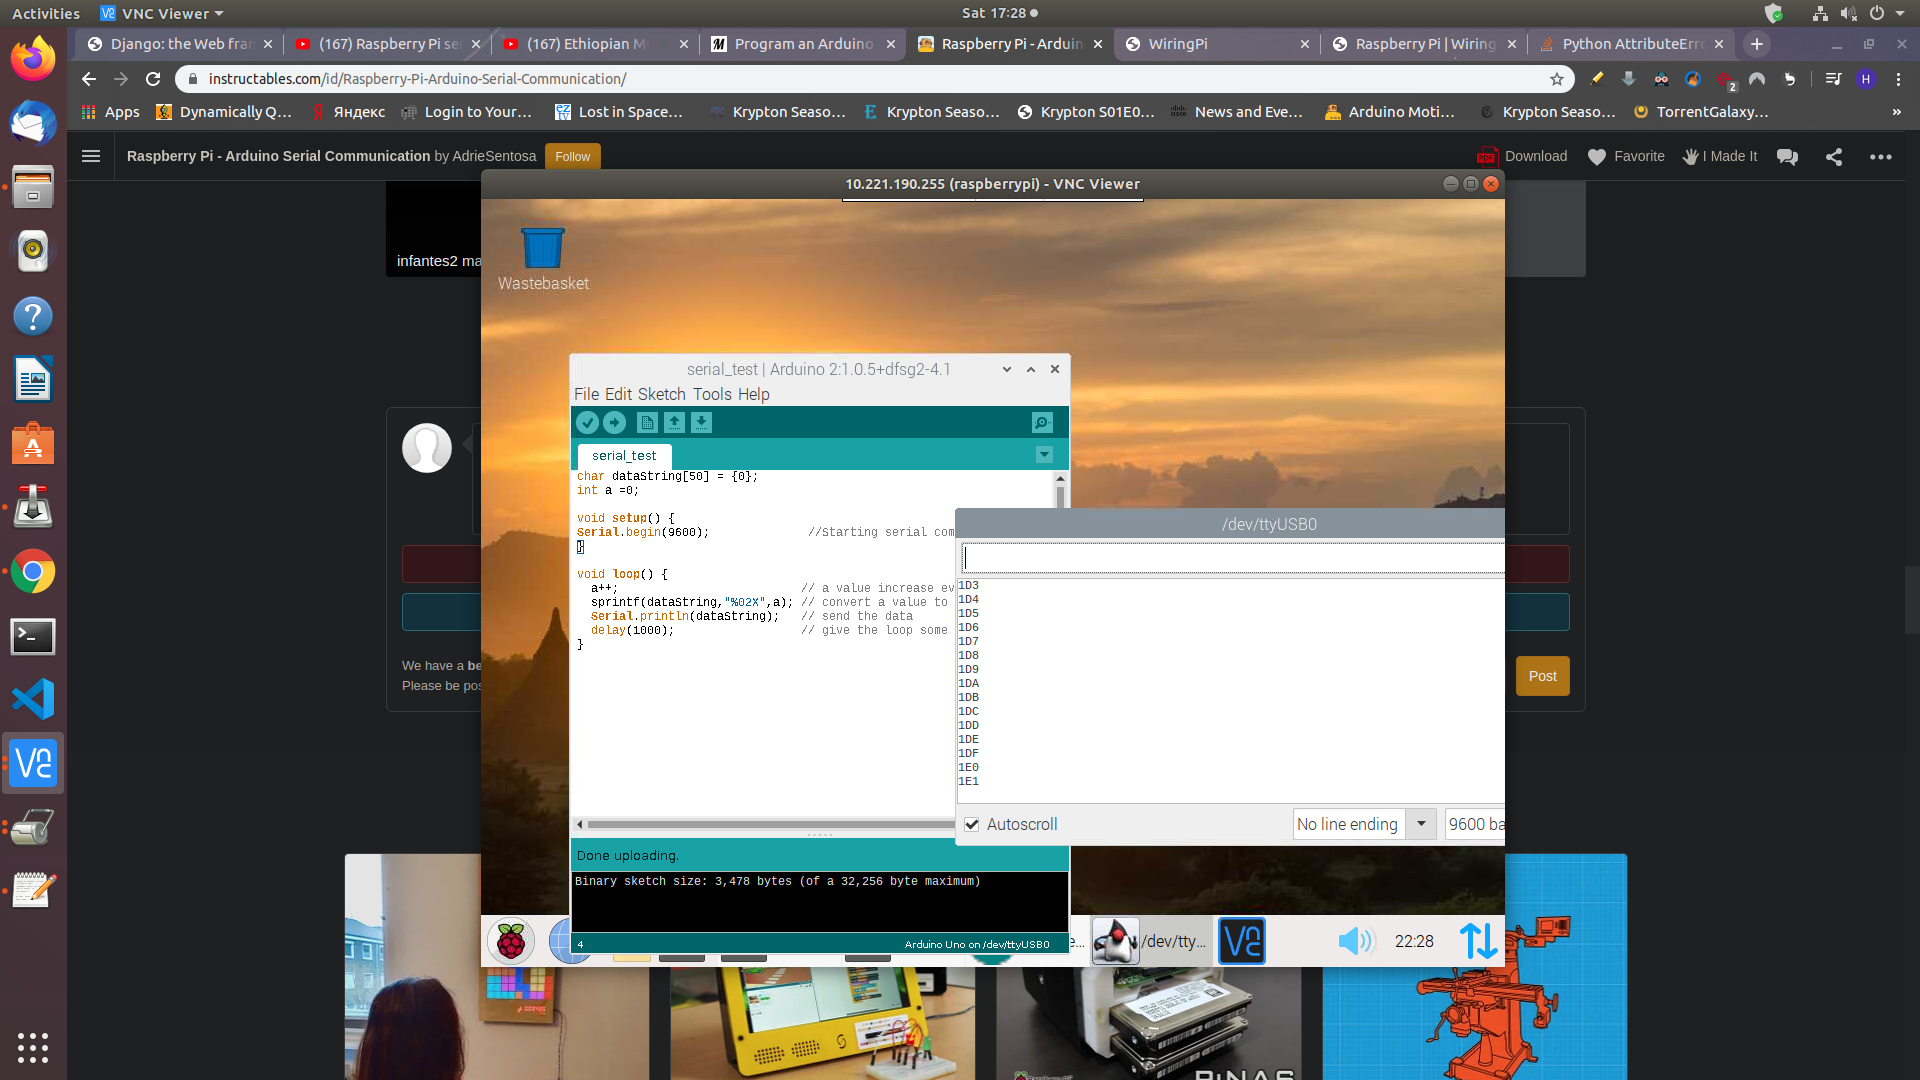This screenshot has width=1920, height=1080.
Task: Open a sketch with the Open icon
Action: [x=674, y=422]
